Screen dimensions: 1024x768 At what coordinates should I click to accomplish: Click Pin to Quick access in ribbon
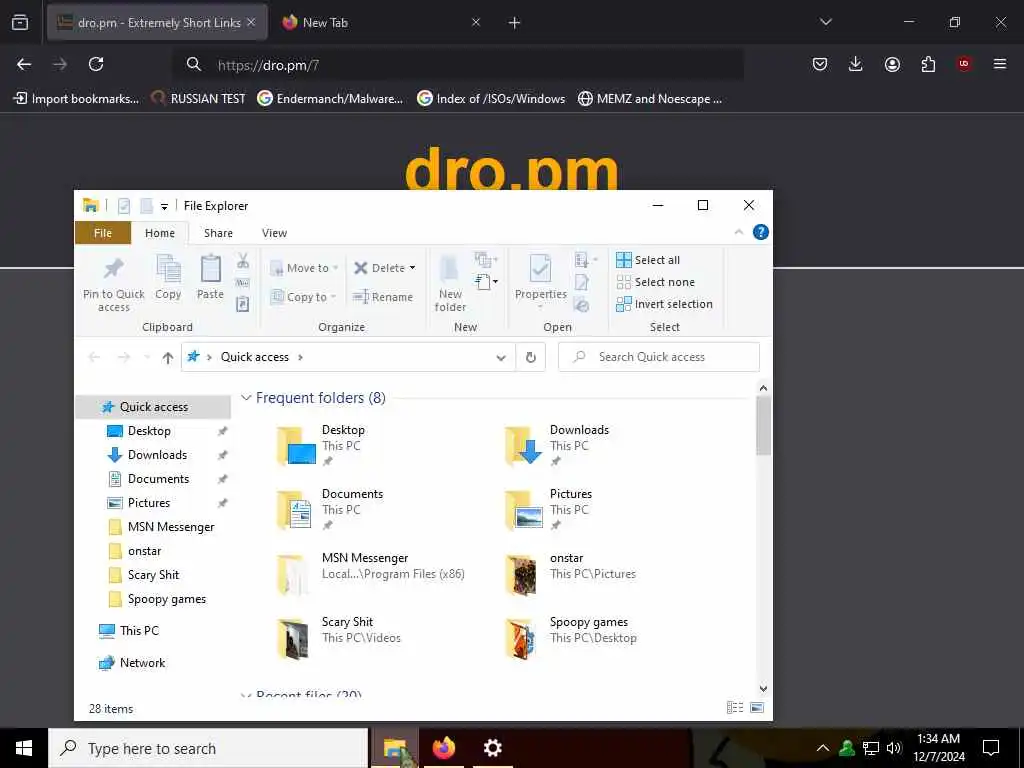(114, 283)
